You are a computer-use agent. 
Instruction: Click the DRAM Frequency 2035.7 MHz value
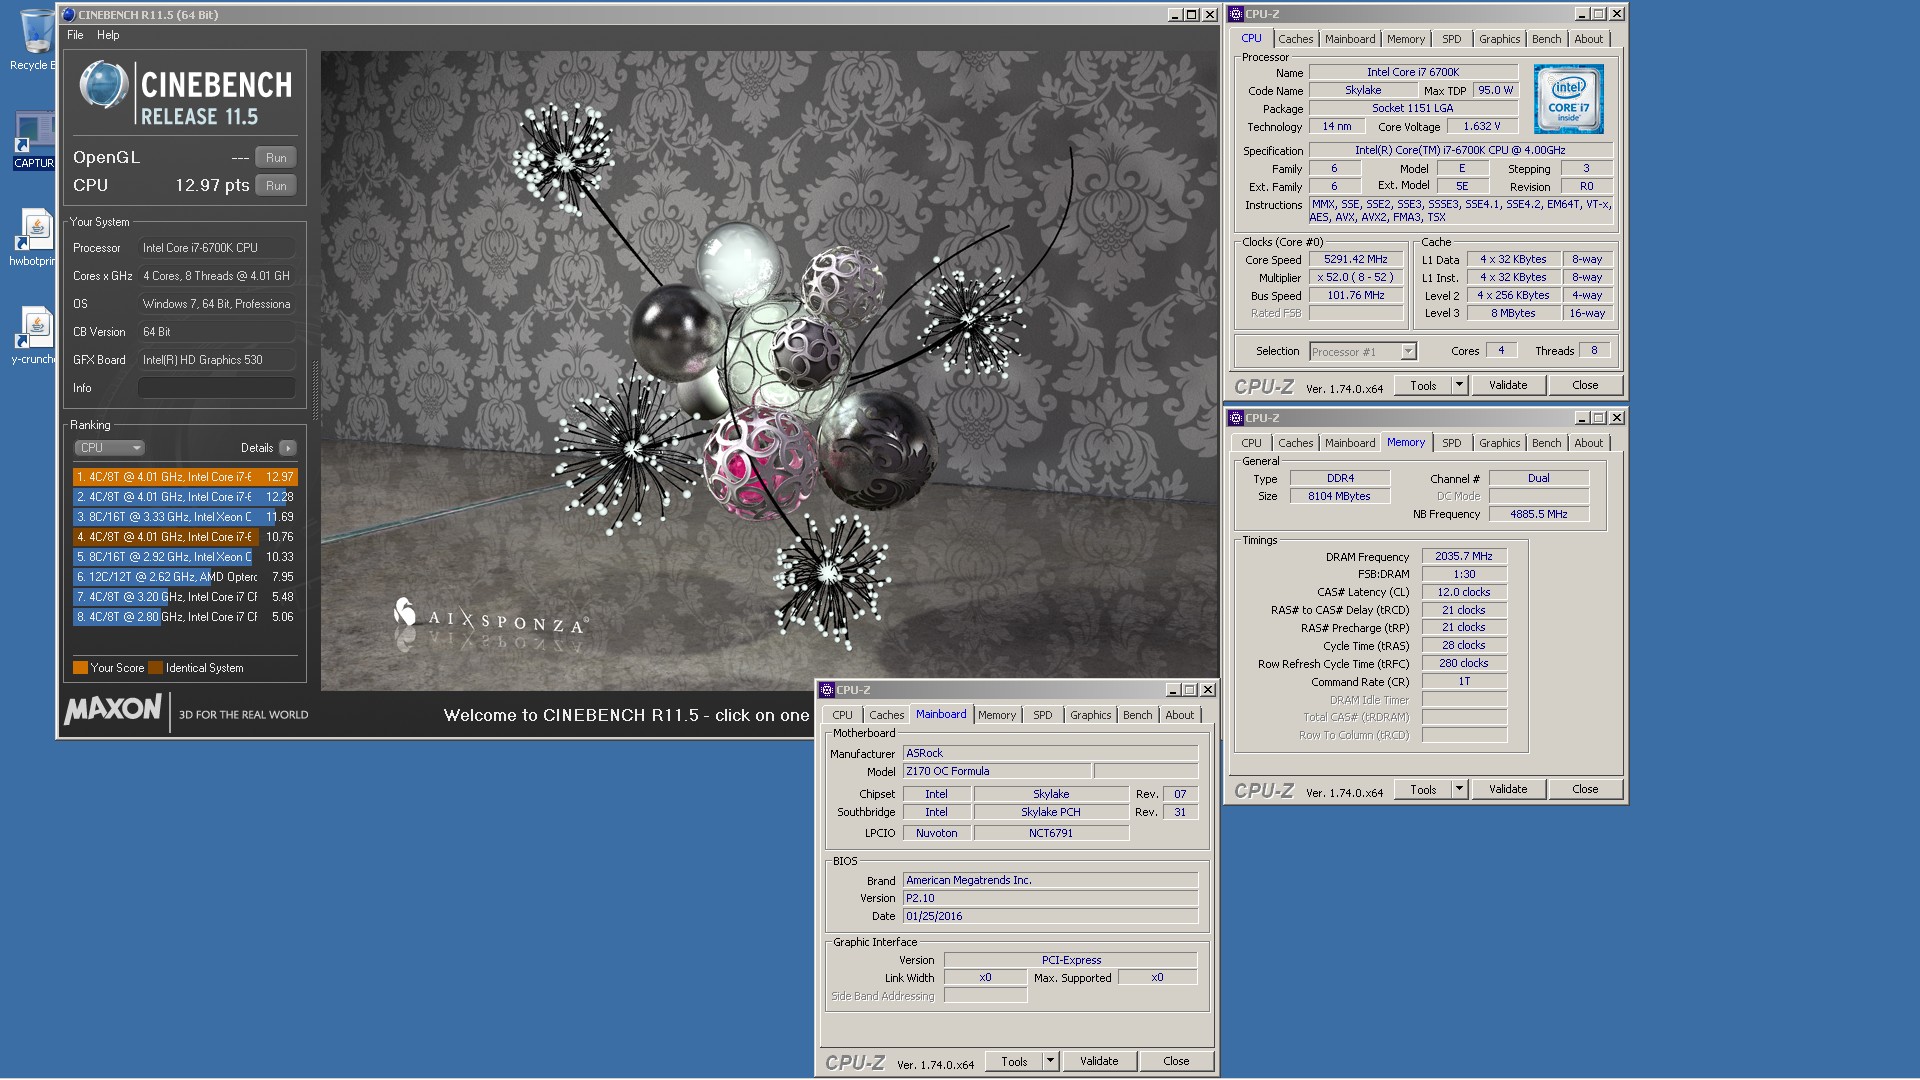click(1464, 557)
